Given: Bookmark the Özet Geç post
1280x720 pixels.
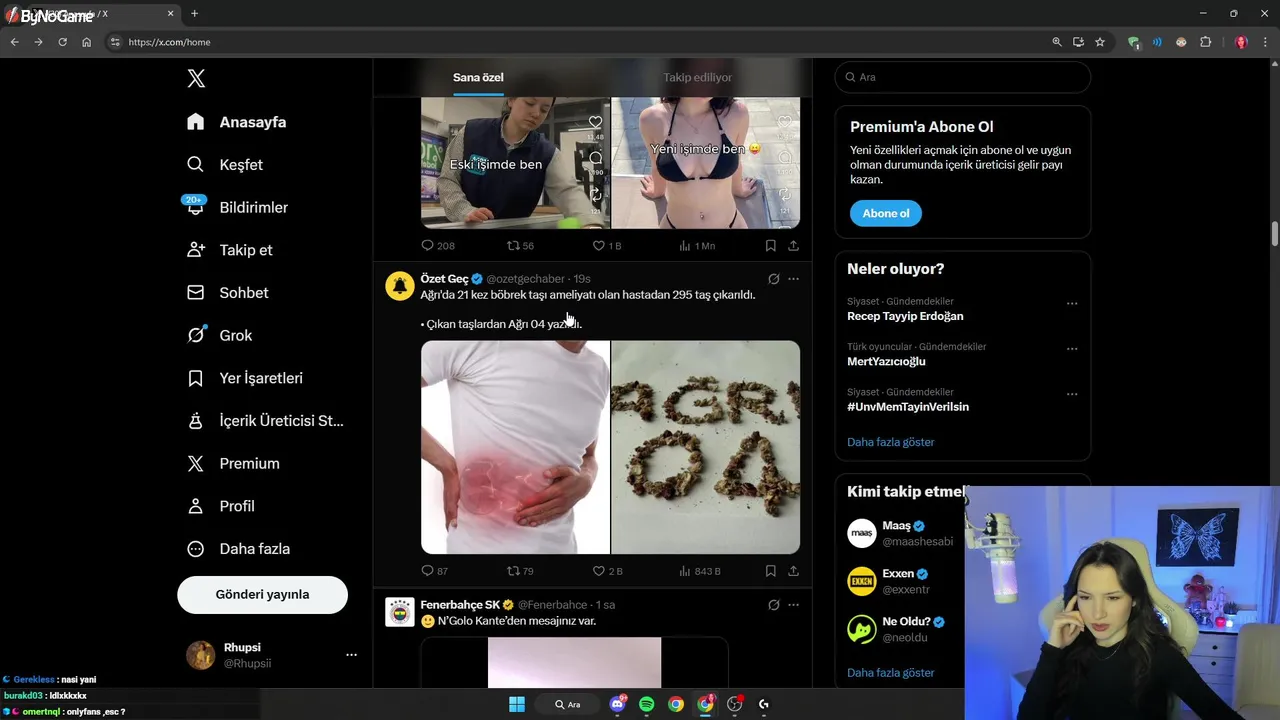Looking at the screenshot, I should (x=770, y=571).
